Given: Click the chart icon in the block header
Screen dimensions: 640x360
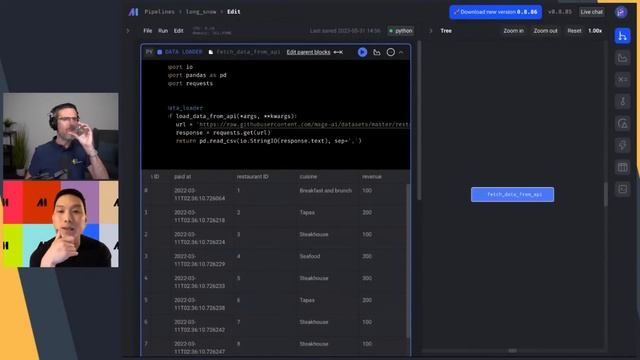Looking at the screenshot, I should 377,52.
